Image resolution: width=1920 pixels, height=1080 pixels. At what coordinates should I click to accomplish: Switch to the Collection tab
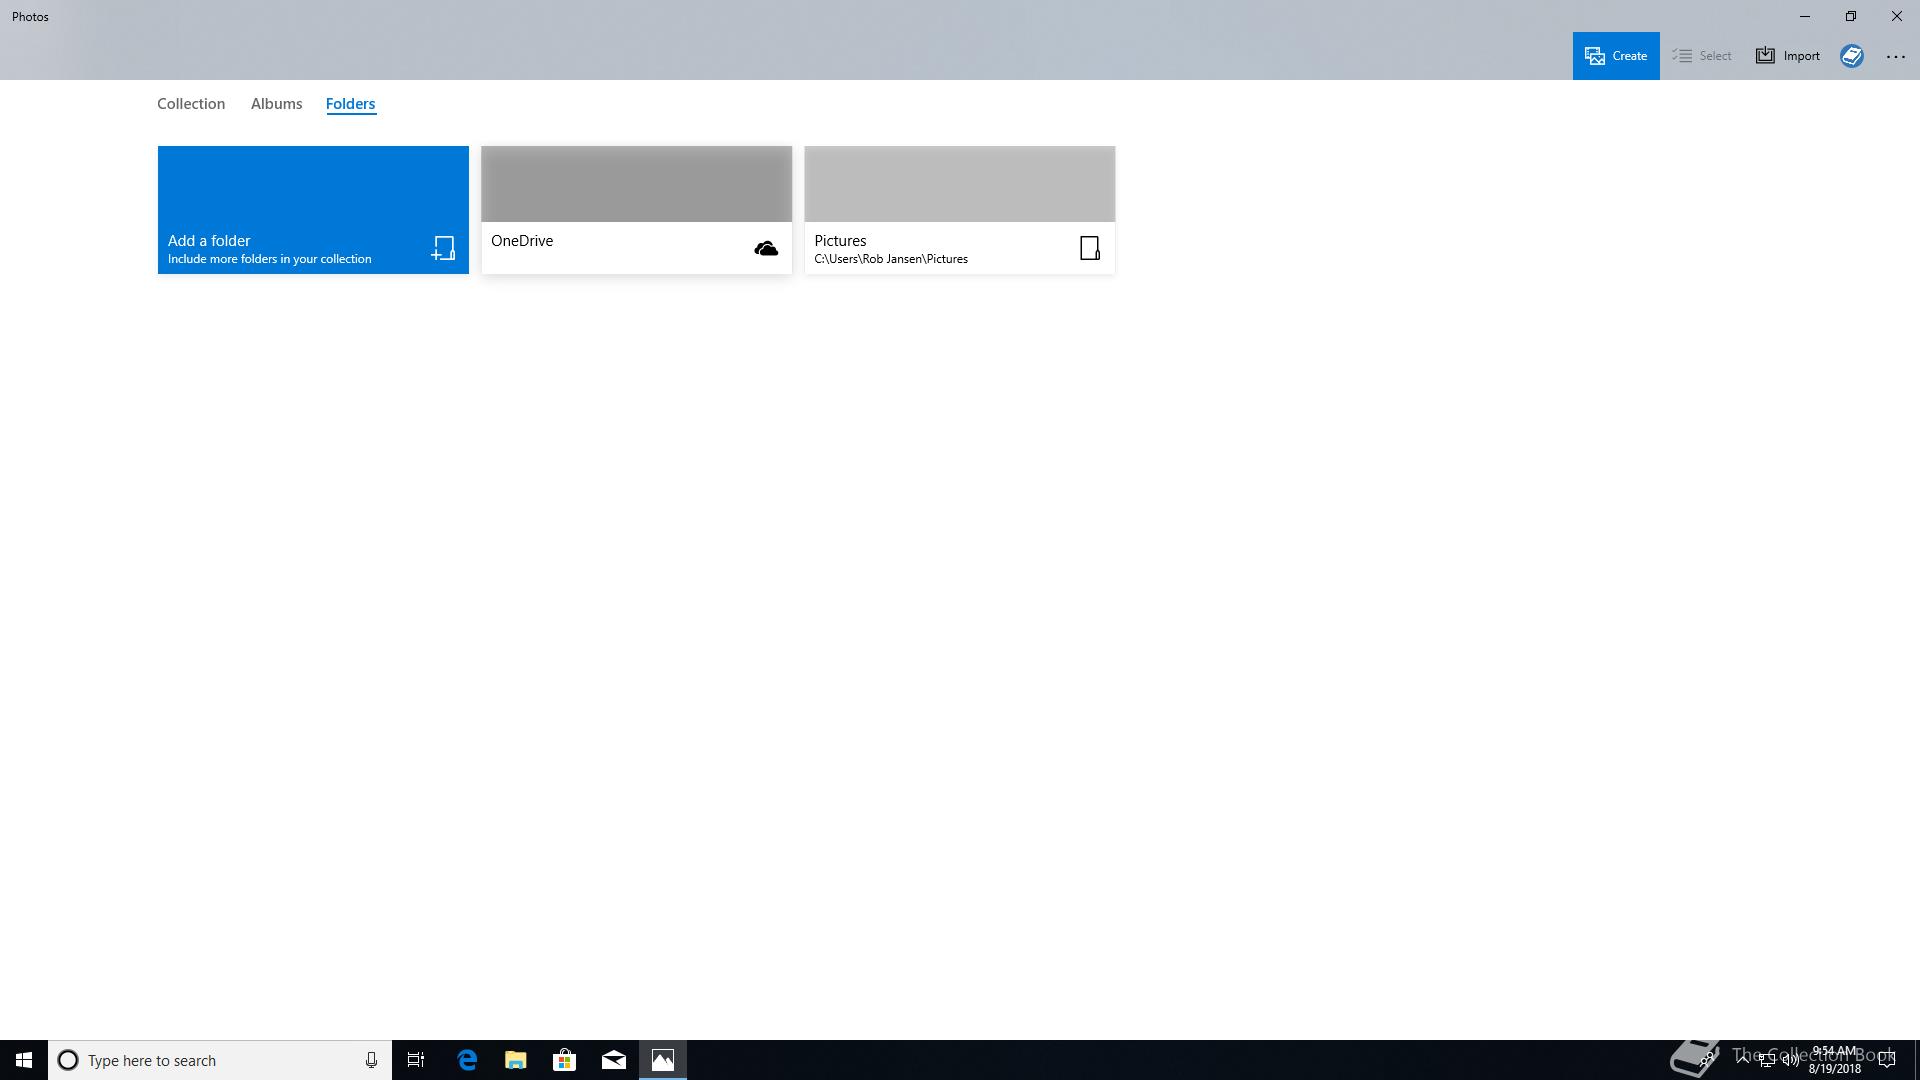pos(191,104)
